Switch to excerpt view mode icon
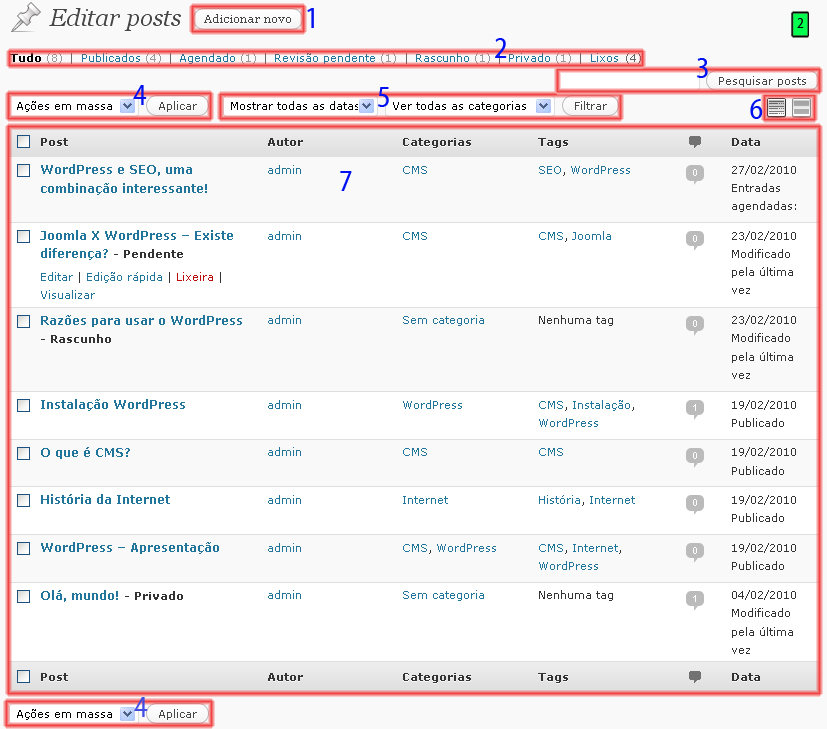 tap(801, 108)
